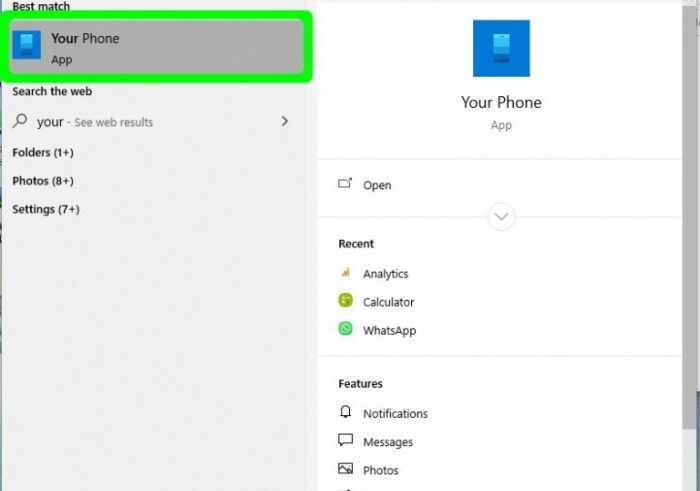Show Settings (7+) results
This screenshot has height=491, width=700.
(46, 209)
